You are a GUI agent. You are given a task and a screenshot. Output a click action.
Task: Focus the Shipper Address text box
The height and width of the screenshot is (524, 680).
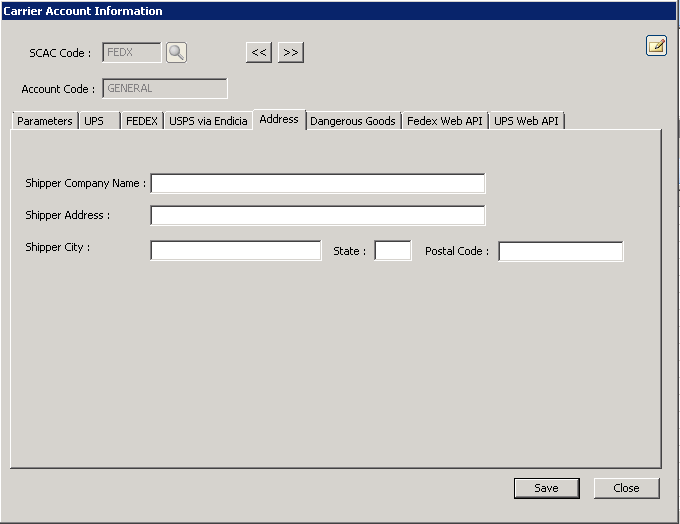click(317, 216)
